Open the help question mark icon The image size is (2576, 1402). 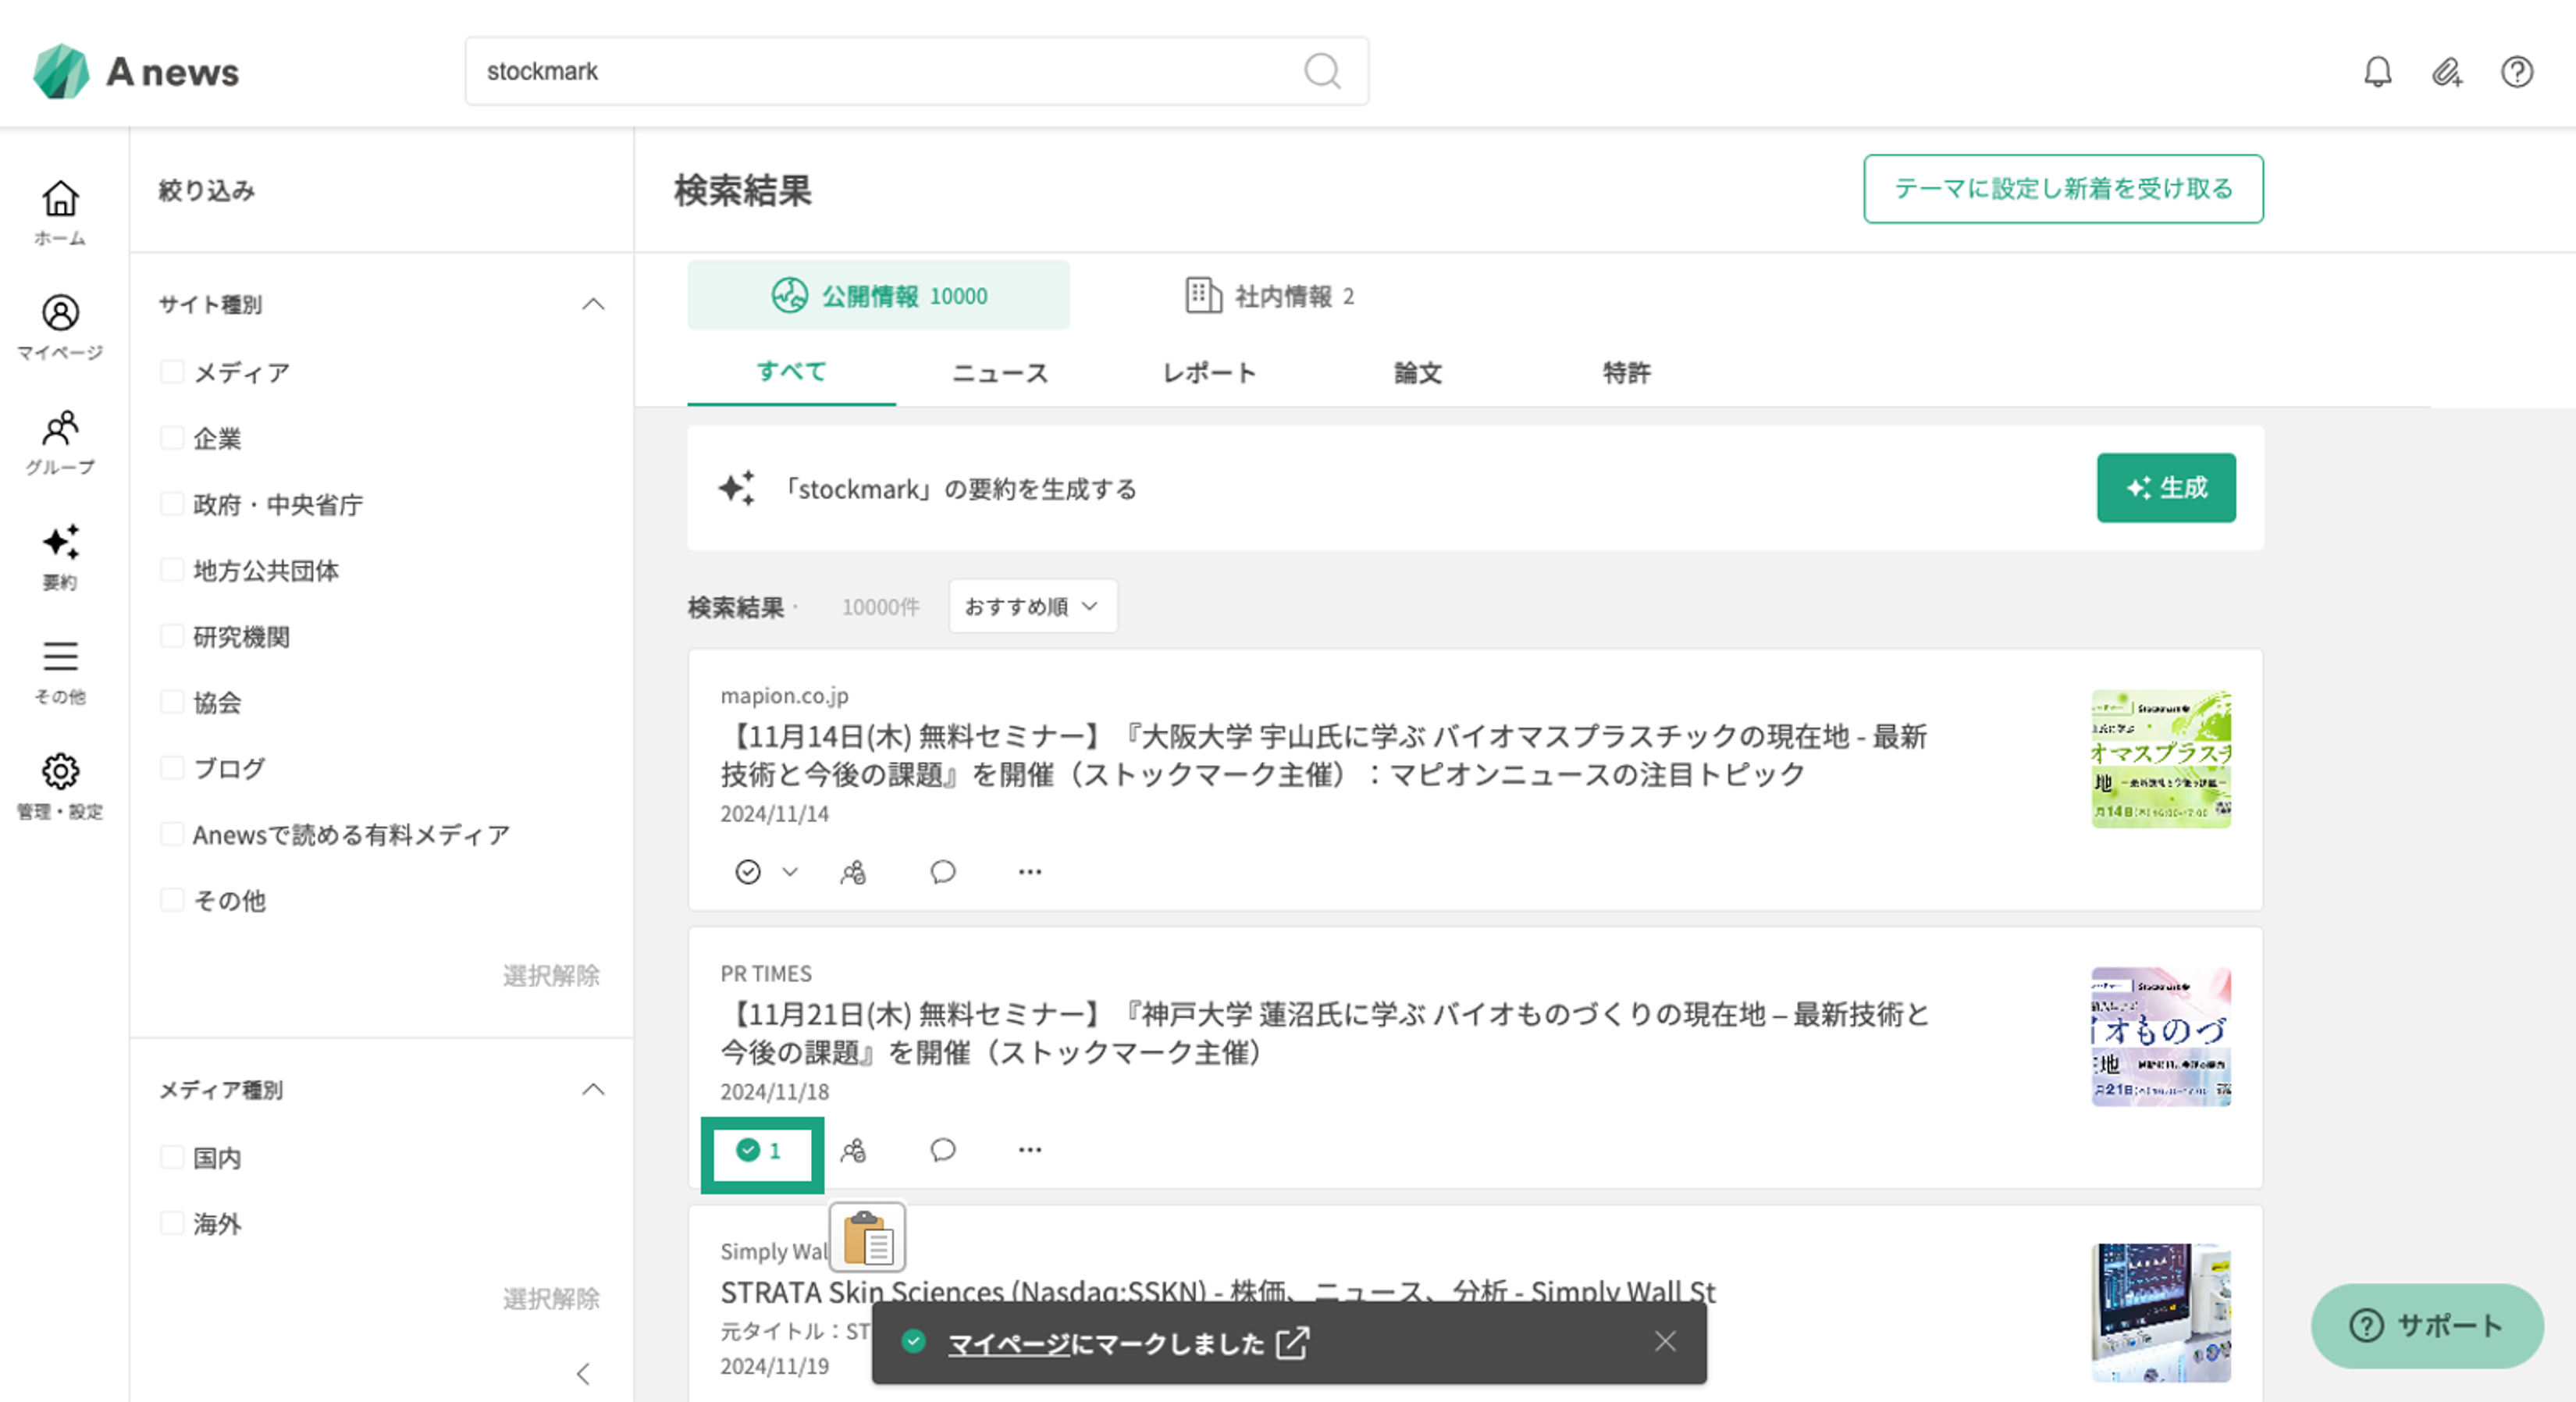click(2516, 72)
